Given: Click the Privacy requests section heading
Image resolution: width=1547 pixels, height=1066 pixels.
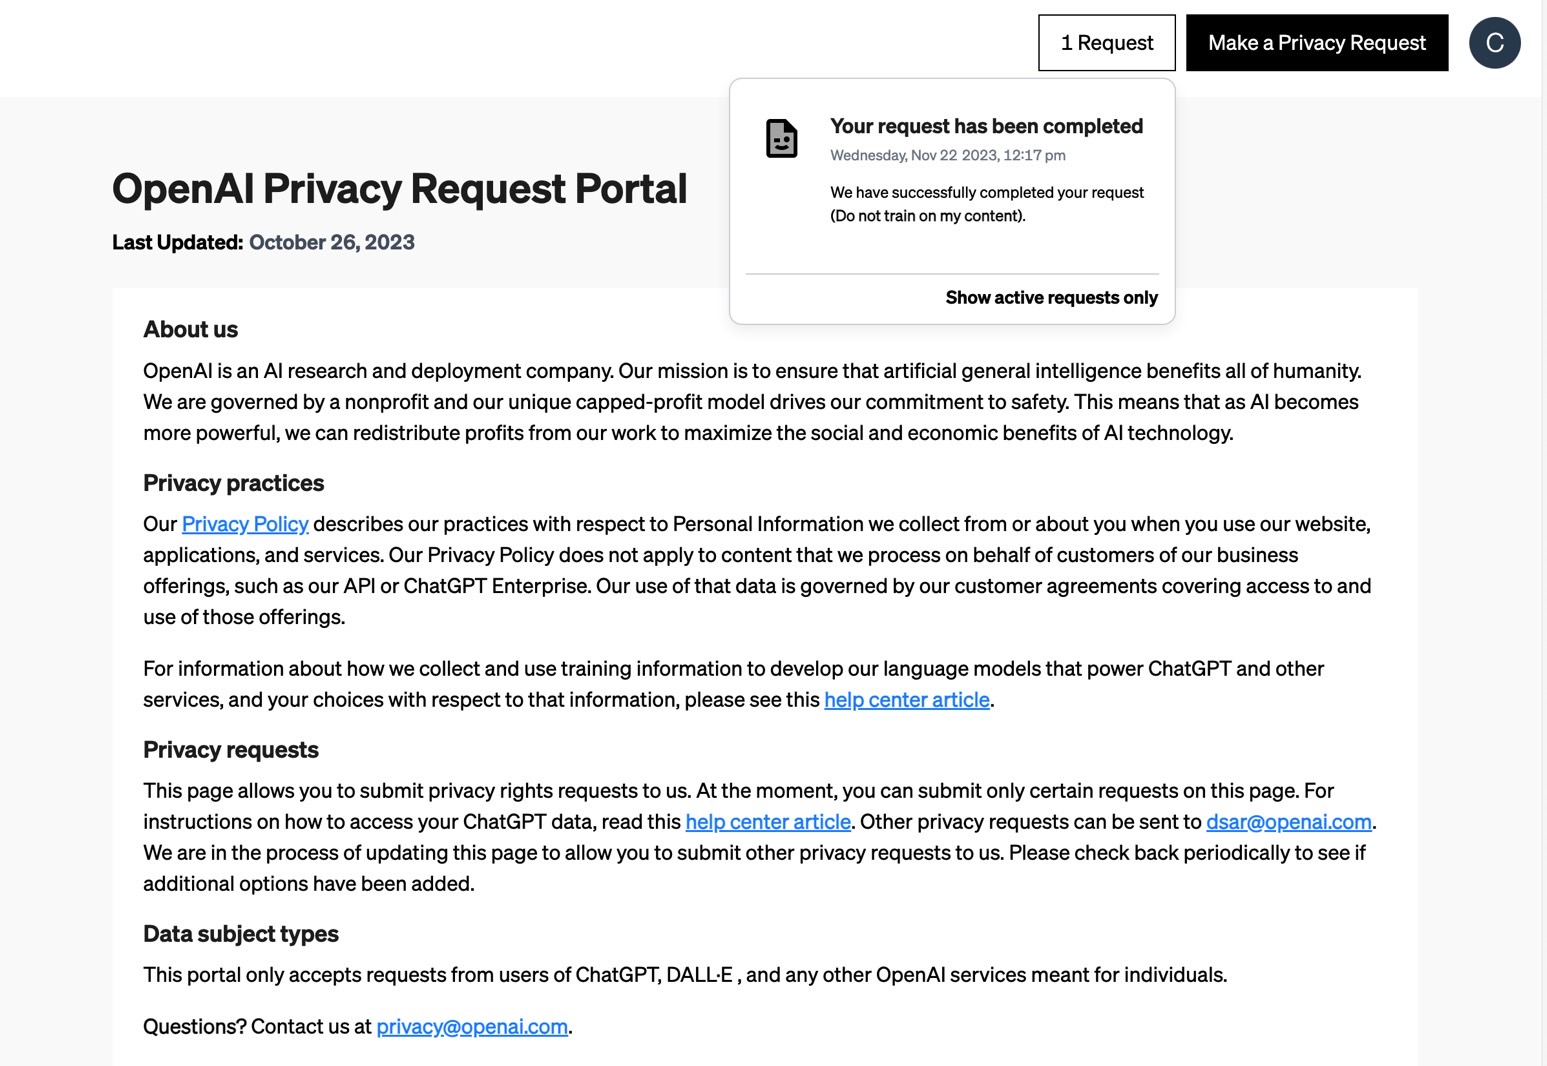Looking at the screenshot, I should [x=230, y=750].
